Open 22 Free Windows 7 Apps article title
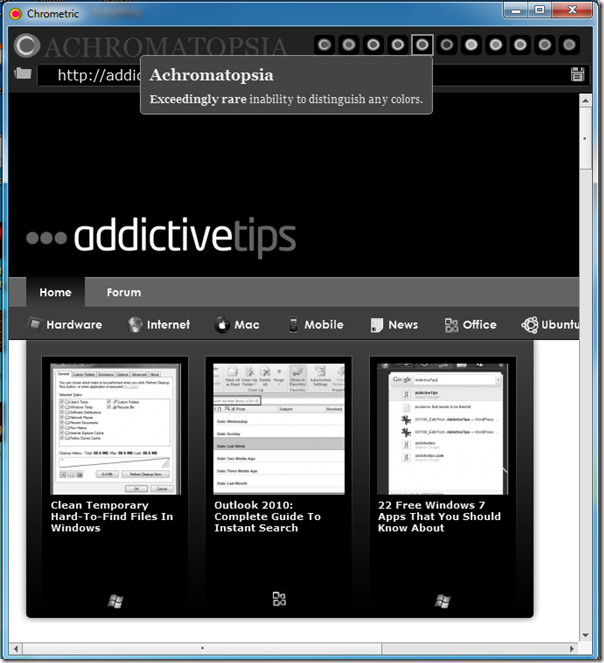The width and height of the screenshot is (604, 663). pyautogui.click(x=439, y=516)
